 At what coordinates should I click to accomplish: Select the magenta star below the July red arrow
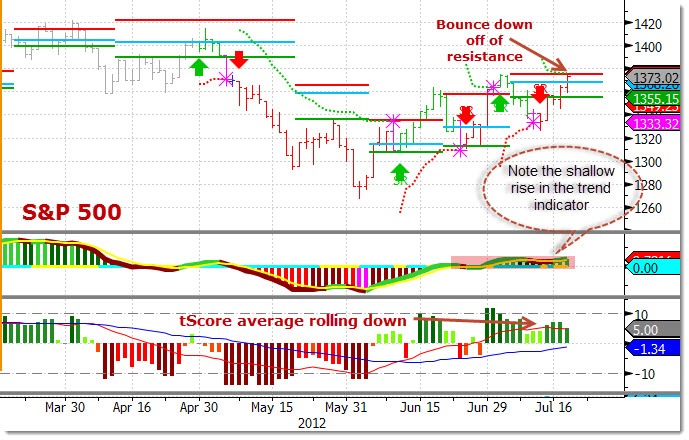pos(533,123)
